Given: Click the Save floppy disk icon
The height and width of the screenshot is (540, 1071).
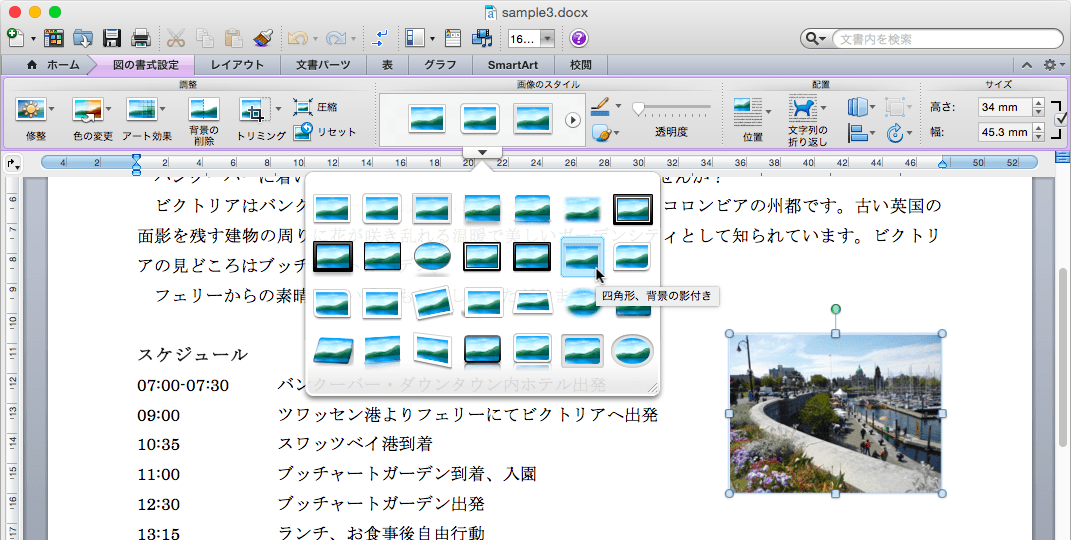Looking at the screenshot, I should pyautogui.click(x=112, y=39).
